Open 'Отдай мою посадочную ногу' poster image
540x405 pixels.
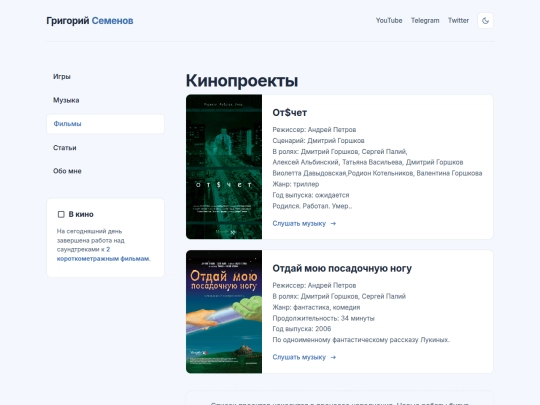(224, 312)
